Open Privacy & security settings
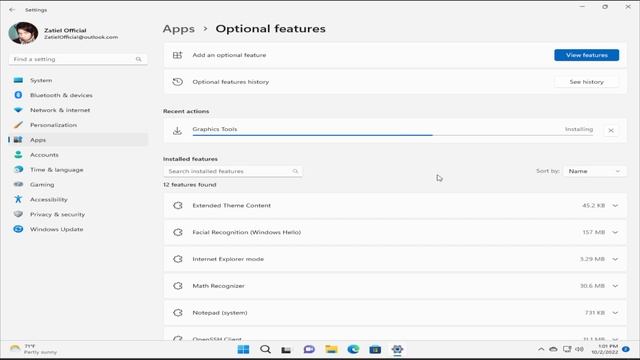This screenshot has width=640, height=360. coord(78,214)
